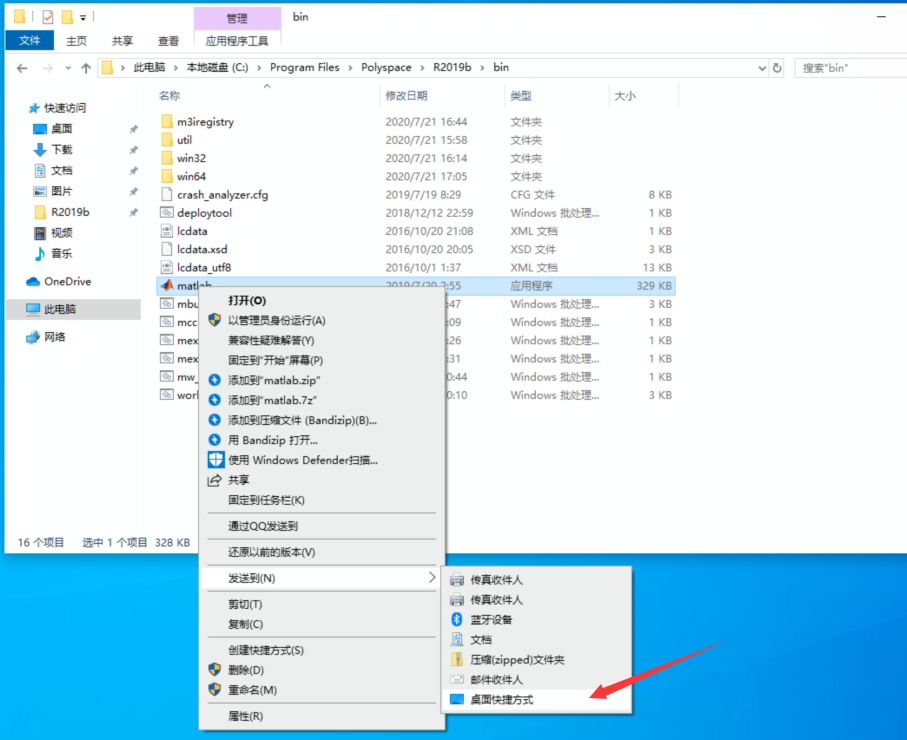The image size is (907, 740).
Task: Click the 视频 video icon in sidebar
Action: click(x=40, y=233)
